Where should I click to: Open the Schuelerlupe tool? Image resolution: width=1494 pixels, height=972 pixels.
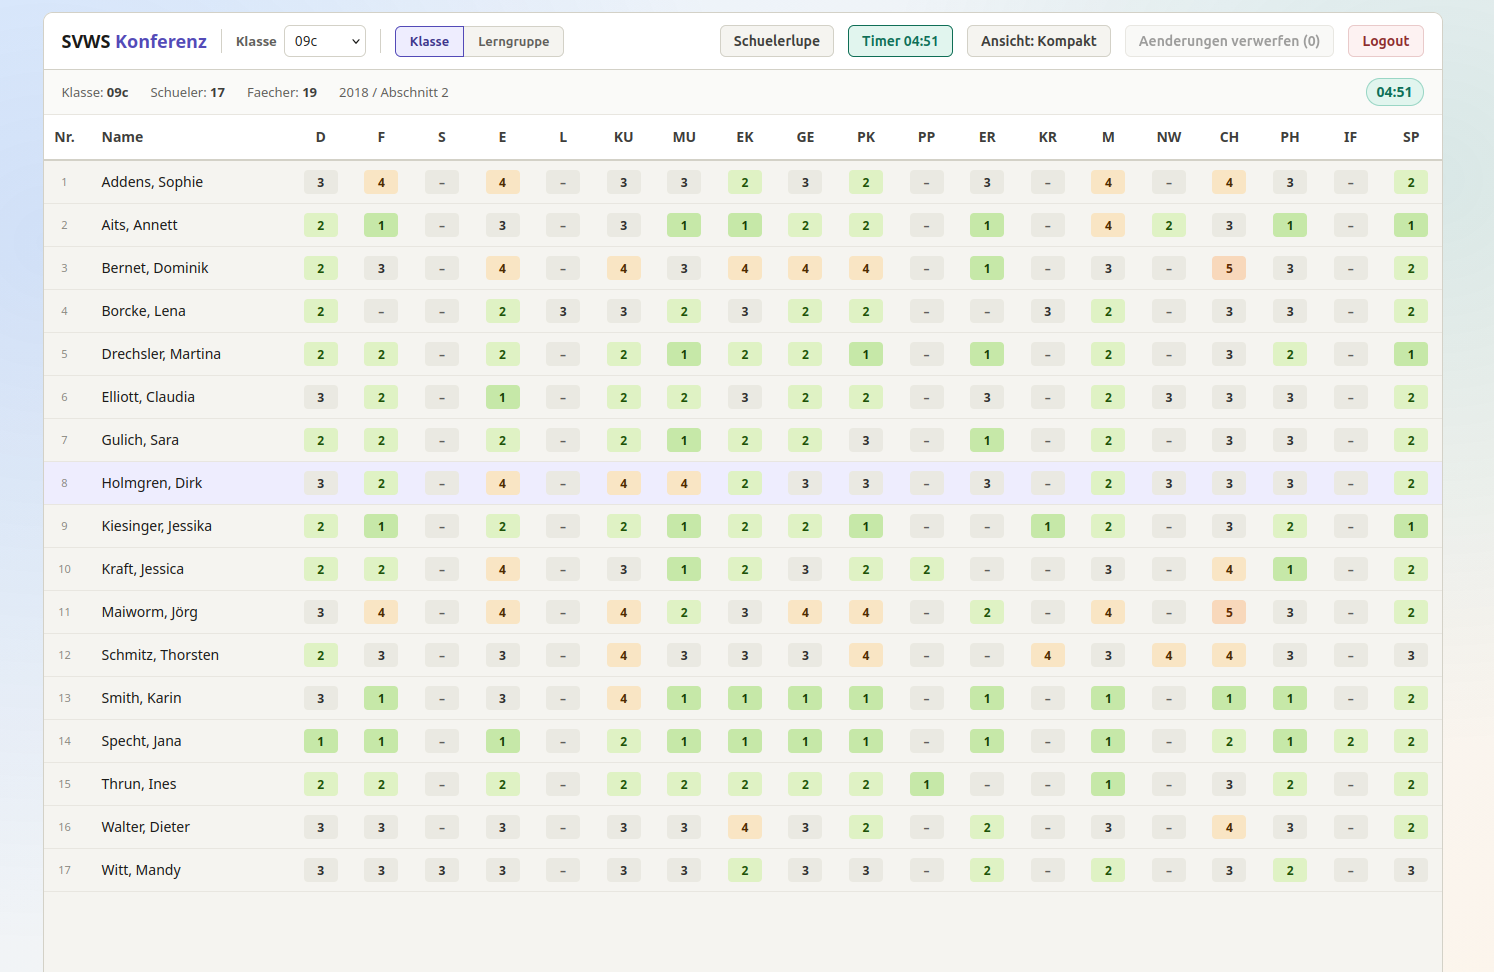point(776,41)
